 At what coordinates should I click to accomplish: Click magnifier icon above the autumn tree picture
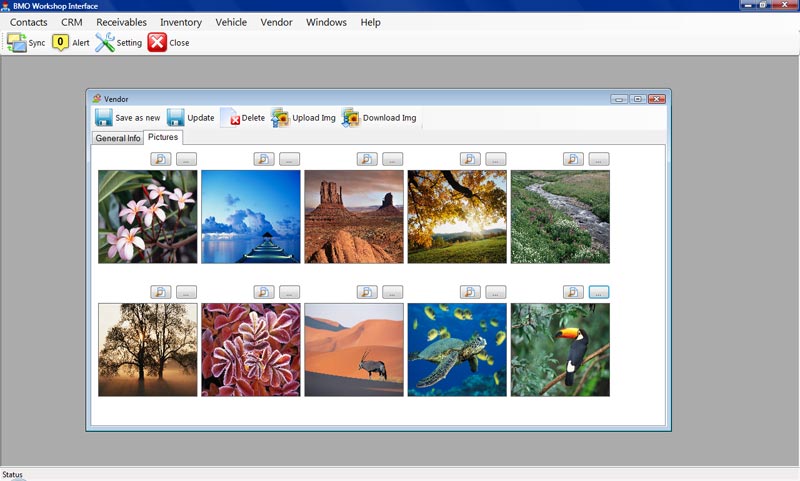point(470,159)
